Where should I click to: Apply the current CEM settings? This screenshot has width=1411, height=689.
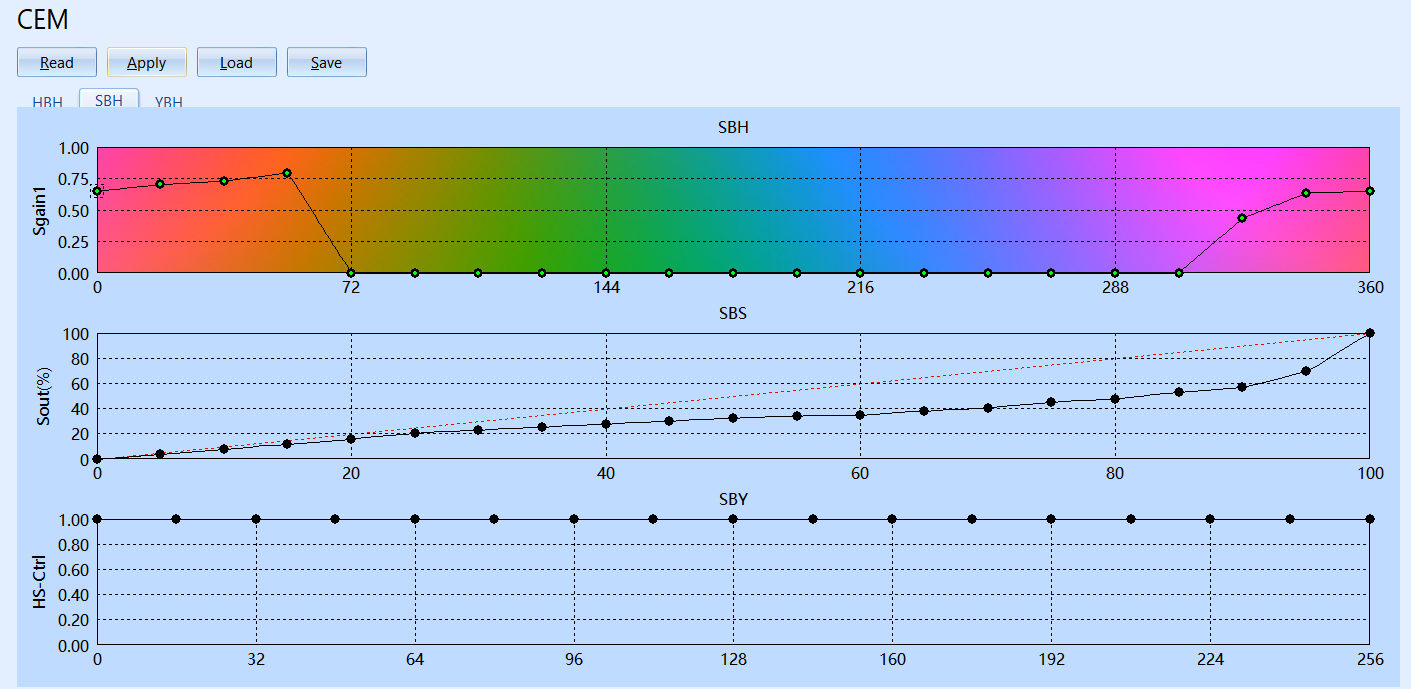147,62
